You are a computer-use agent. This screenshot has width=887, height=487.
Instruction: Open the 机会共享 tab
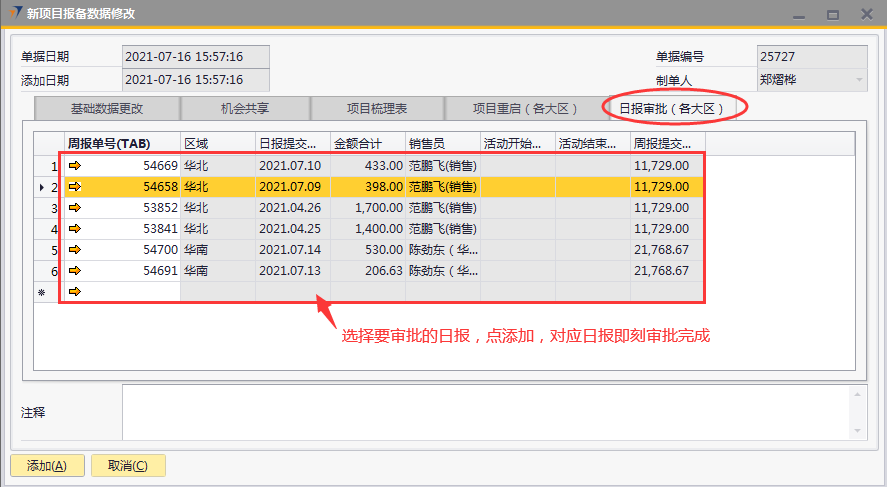click(x=244, y=108)
